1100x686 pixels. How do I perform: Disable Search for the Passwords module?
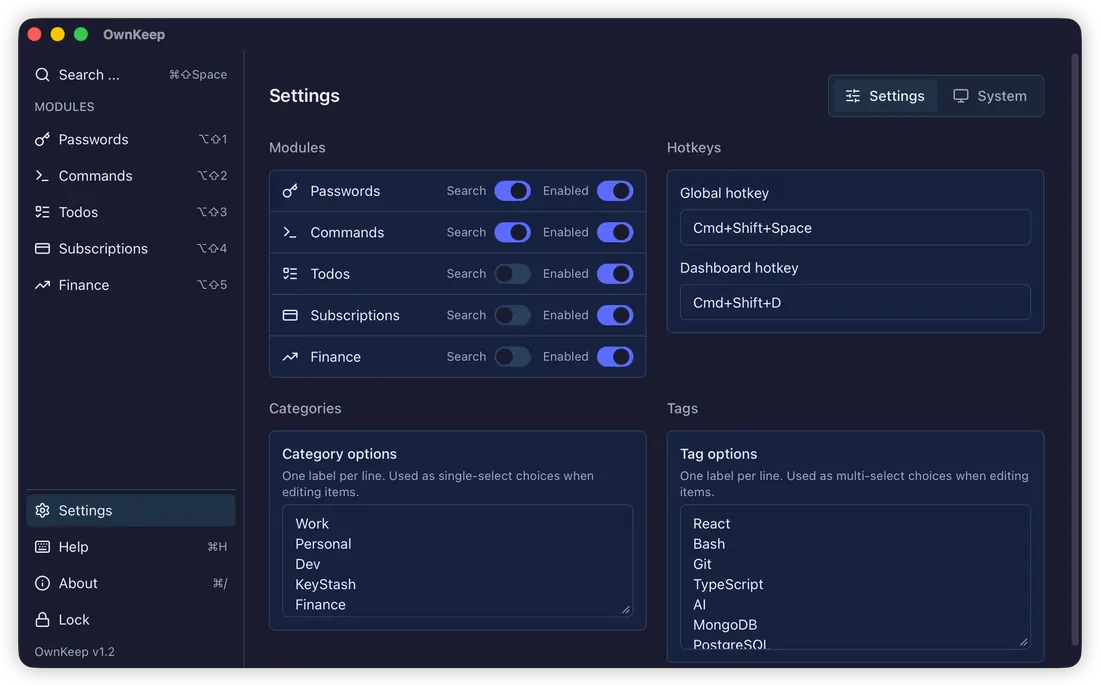coord(512,191)
